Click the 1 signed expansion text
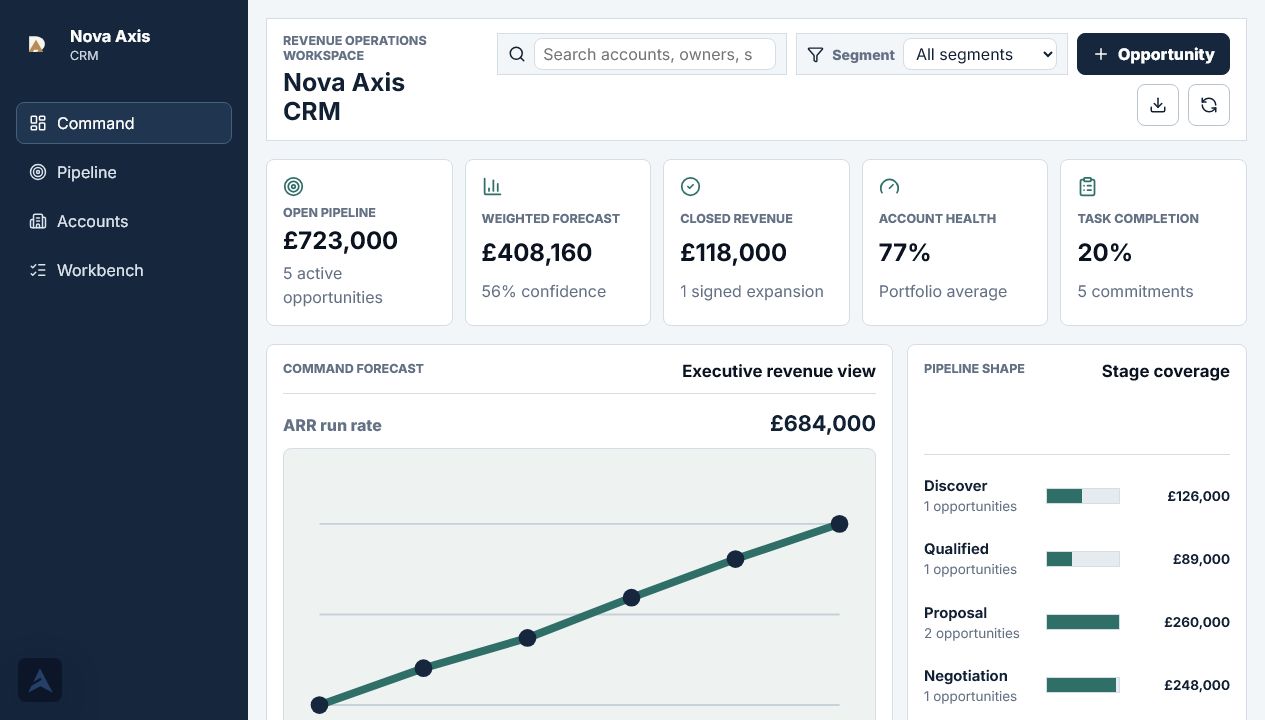Screen dimensions: 1265x720 click(x=752, y=291)
